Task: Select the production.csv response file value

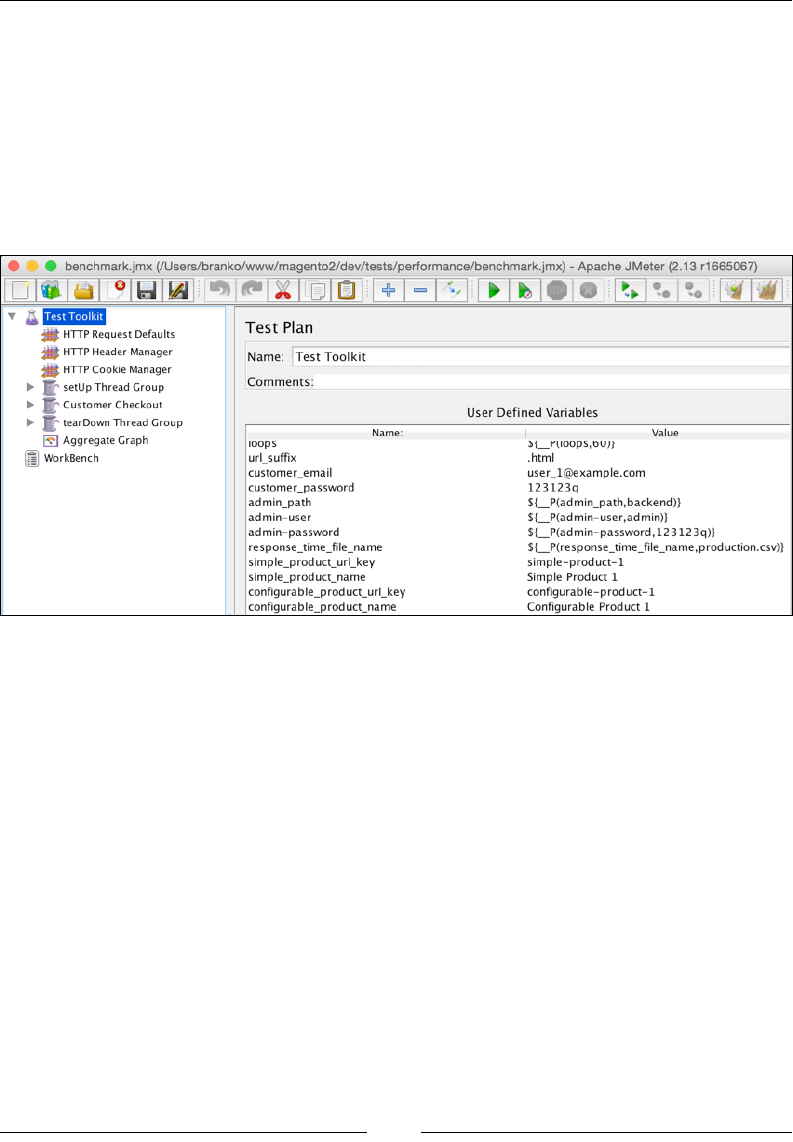Action: [x=655, y=547]
